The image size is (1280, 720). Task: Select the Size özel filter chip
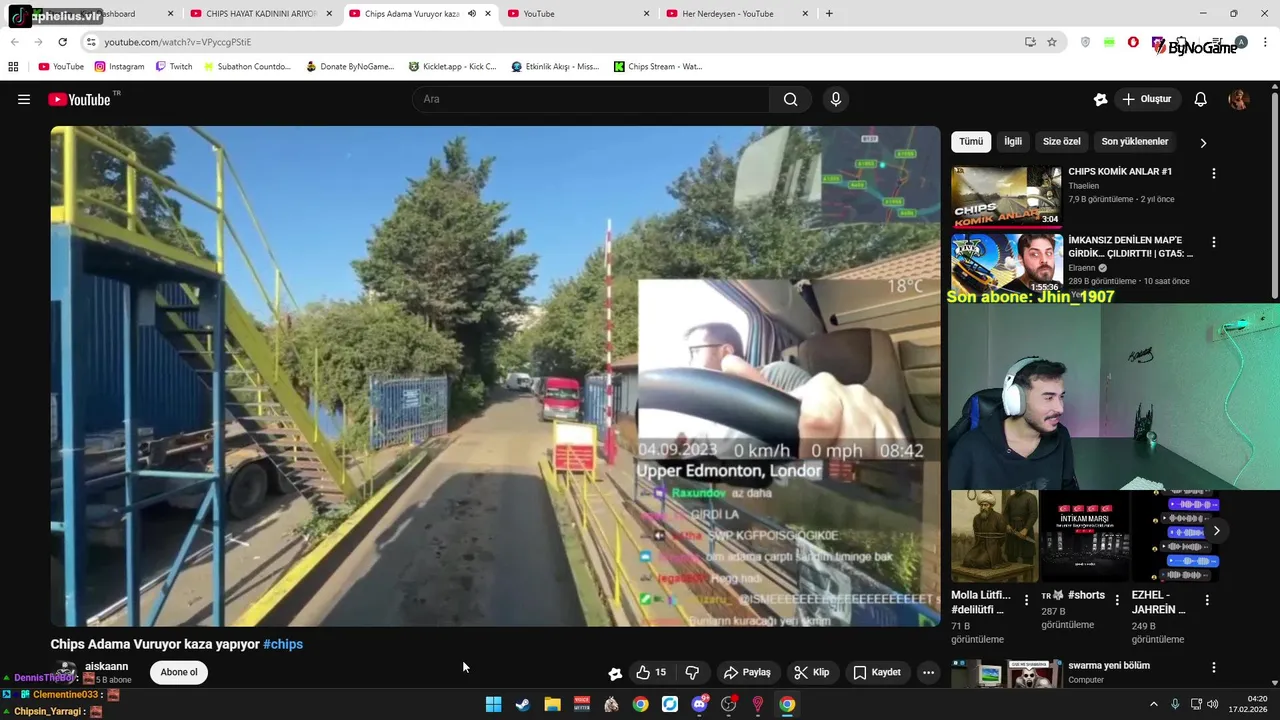(x=1062, y=142)
